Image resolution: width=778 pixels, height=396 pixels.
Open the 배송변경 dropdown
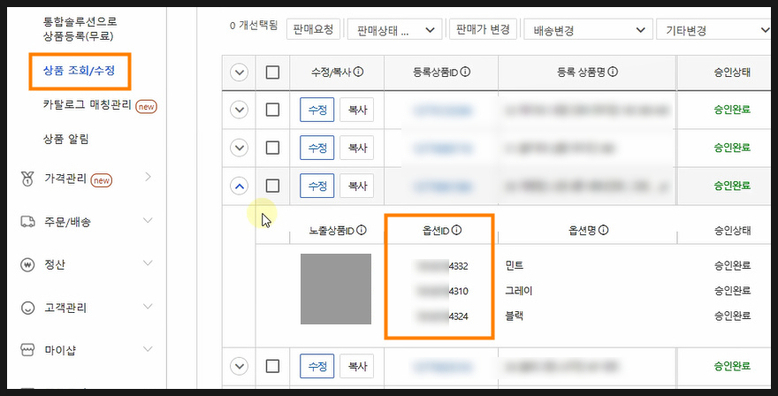(588, 30)
